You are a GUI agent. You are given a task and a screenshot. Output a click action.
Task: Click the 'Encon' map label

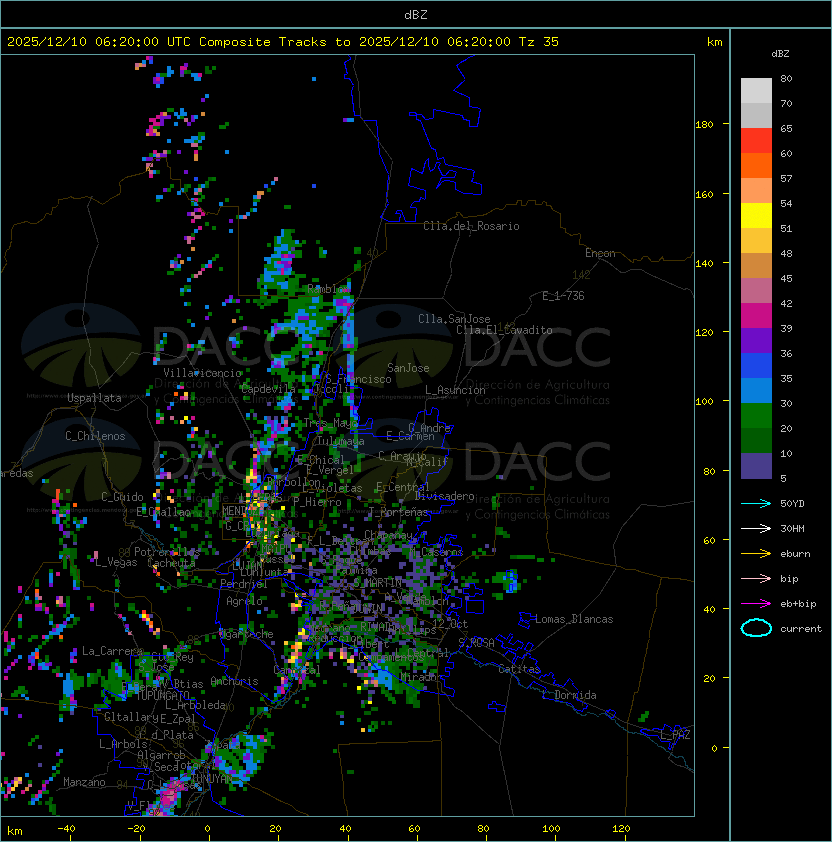600,253
